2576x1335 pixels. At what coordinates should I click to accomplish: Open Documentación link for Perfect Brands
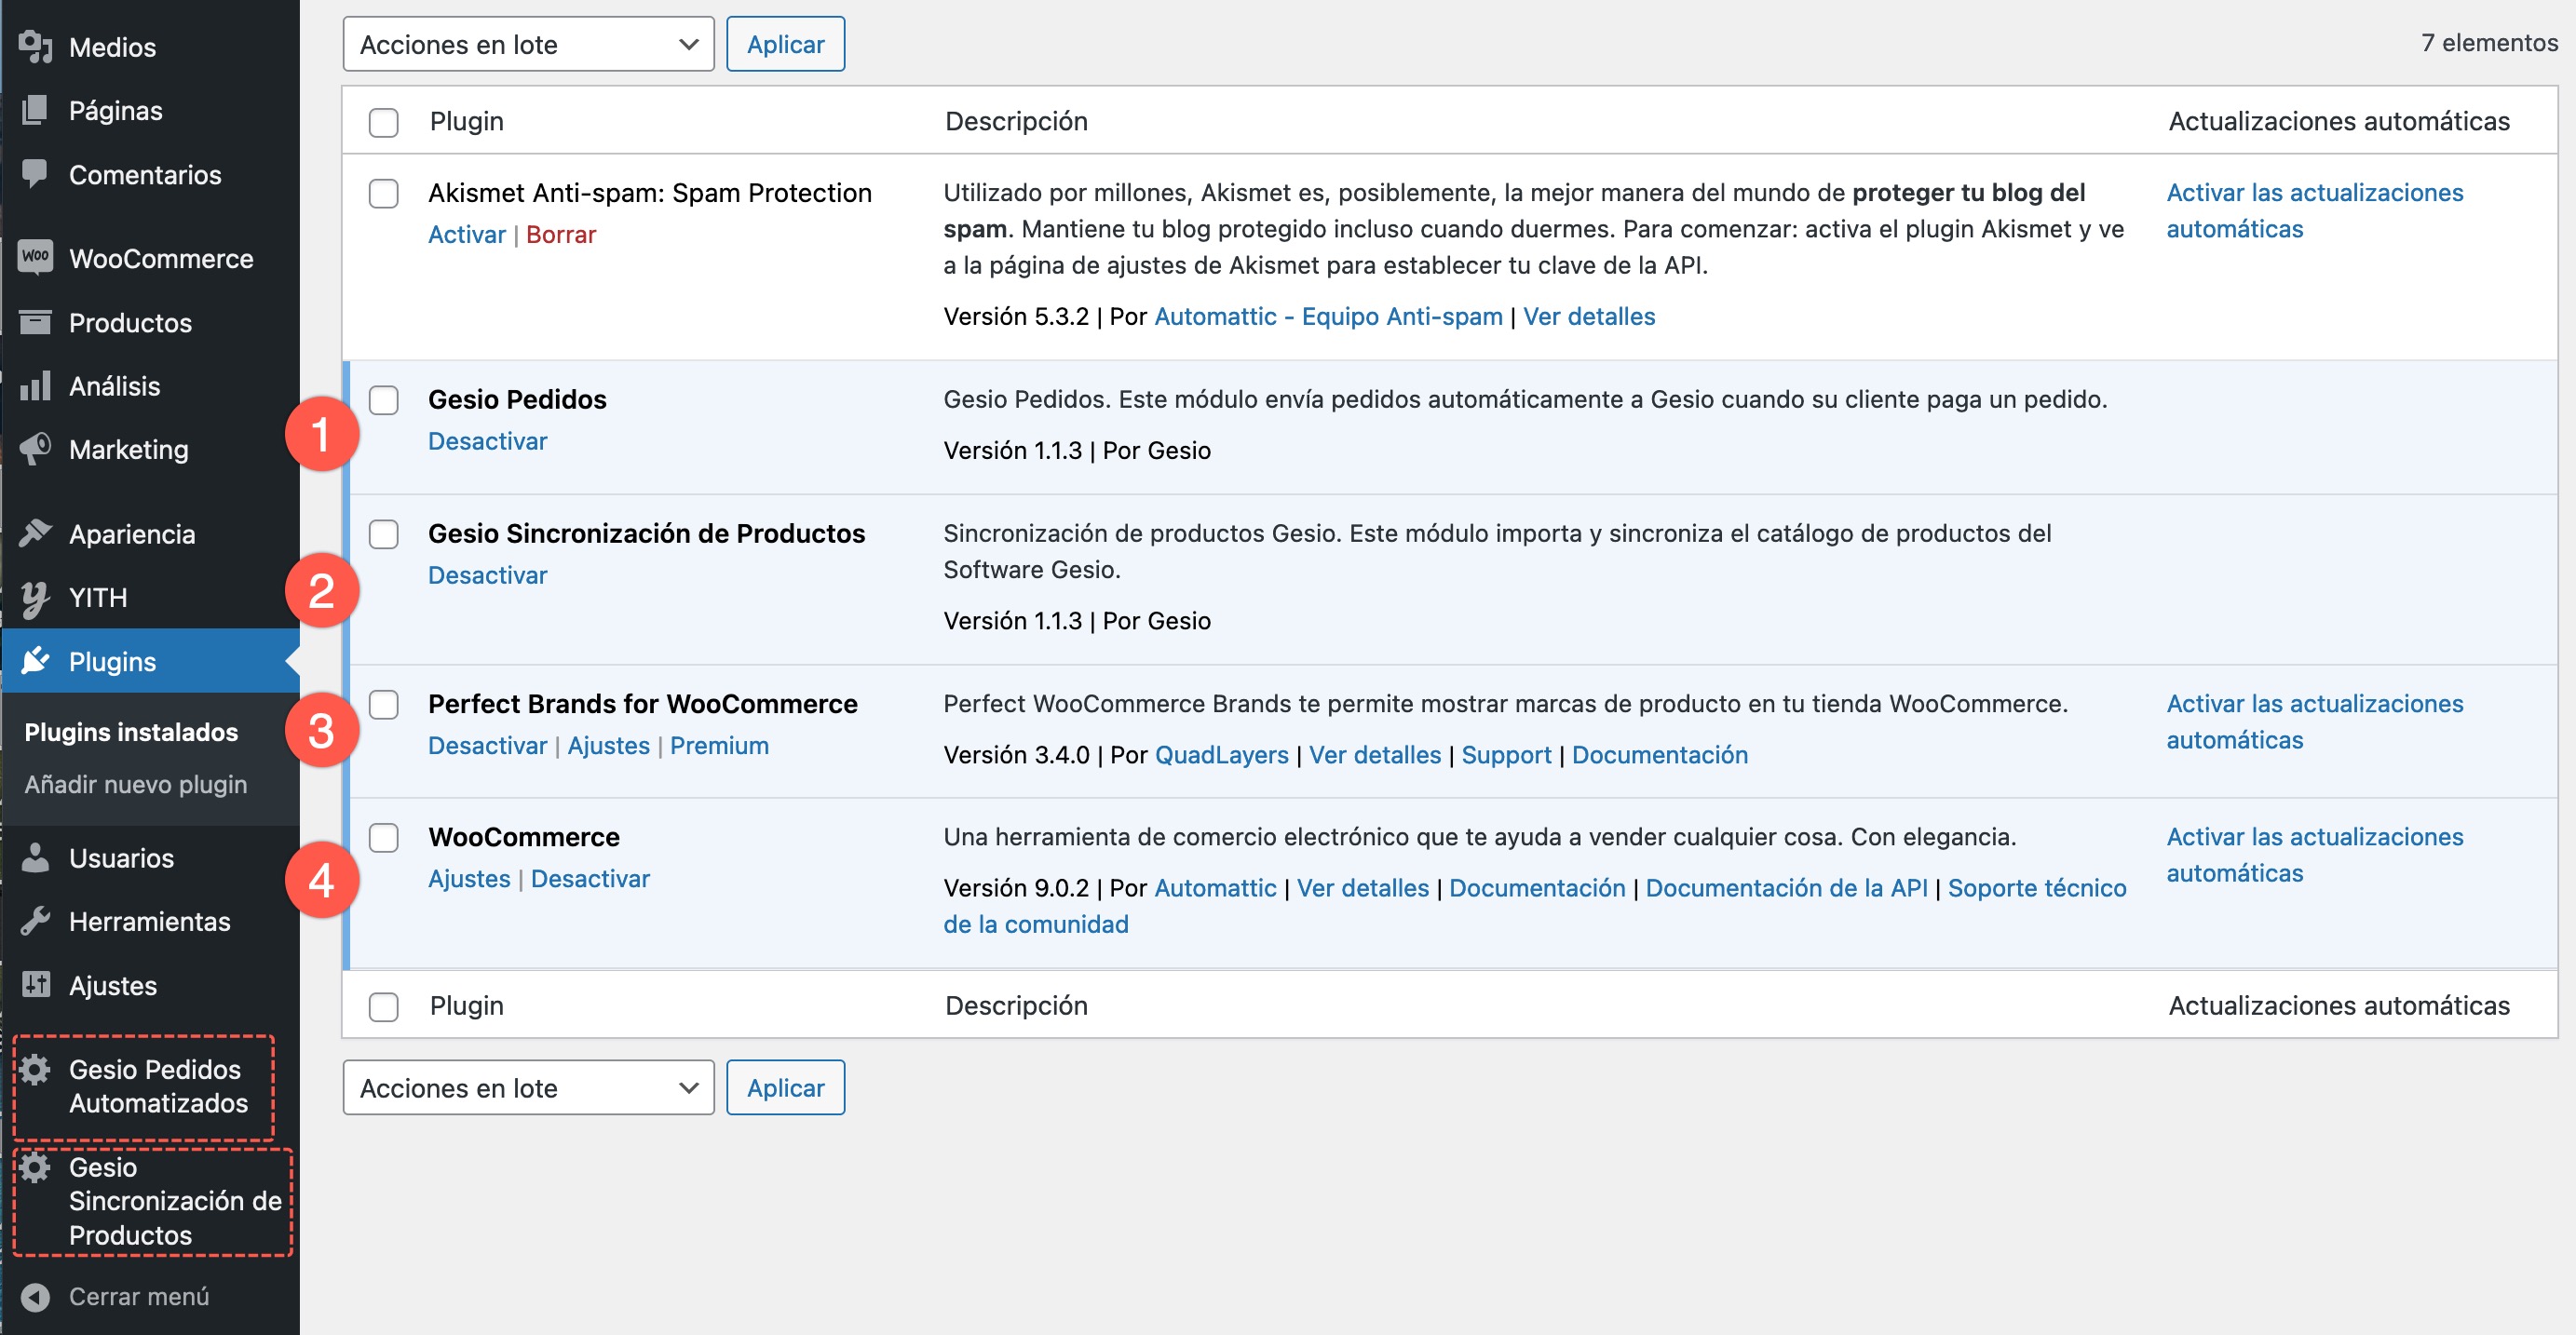pyautogui.click(x=1659, y=754)
